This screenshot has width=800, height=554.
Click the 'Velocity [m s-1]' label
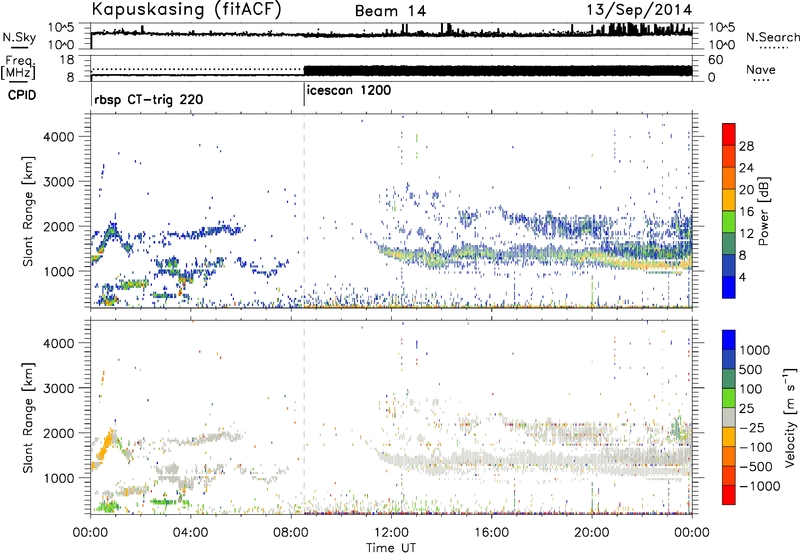[x=790, y=417]
